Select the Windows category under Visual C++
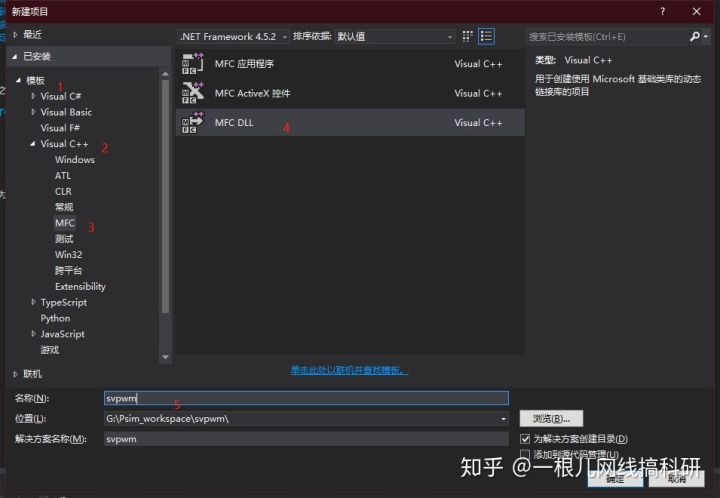The height and width of the screenshot is (498, 720). (75, 160)
